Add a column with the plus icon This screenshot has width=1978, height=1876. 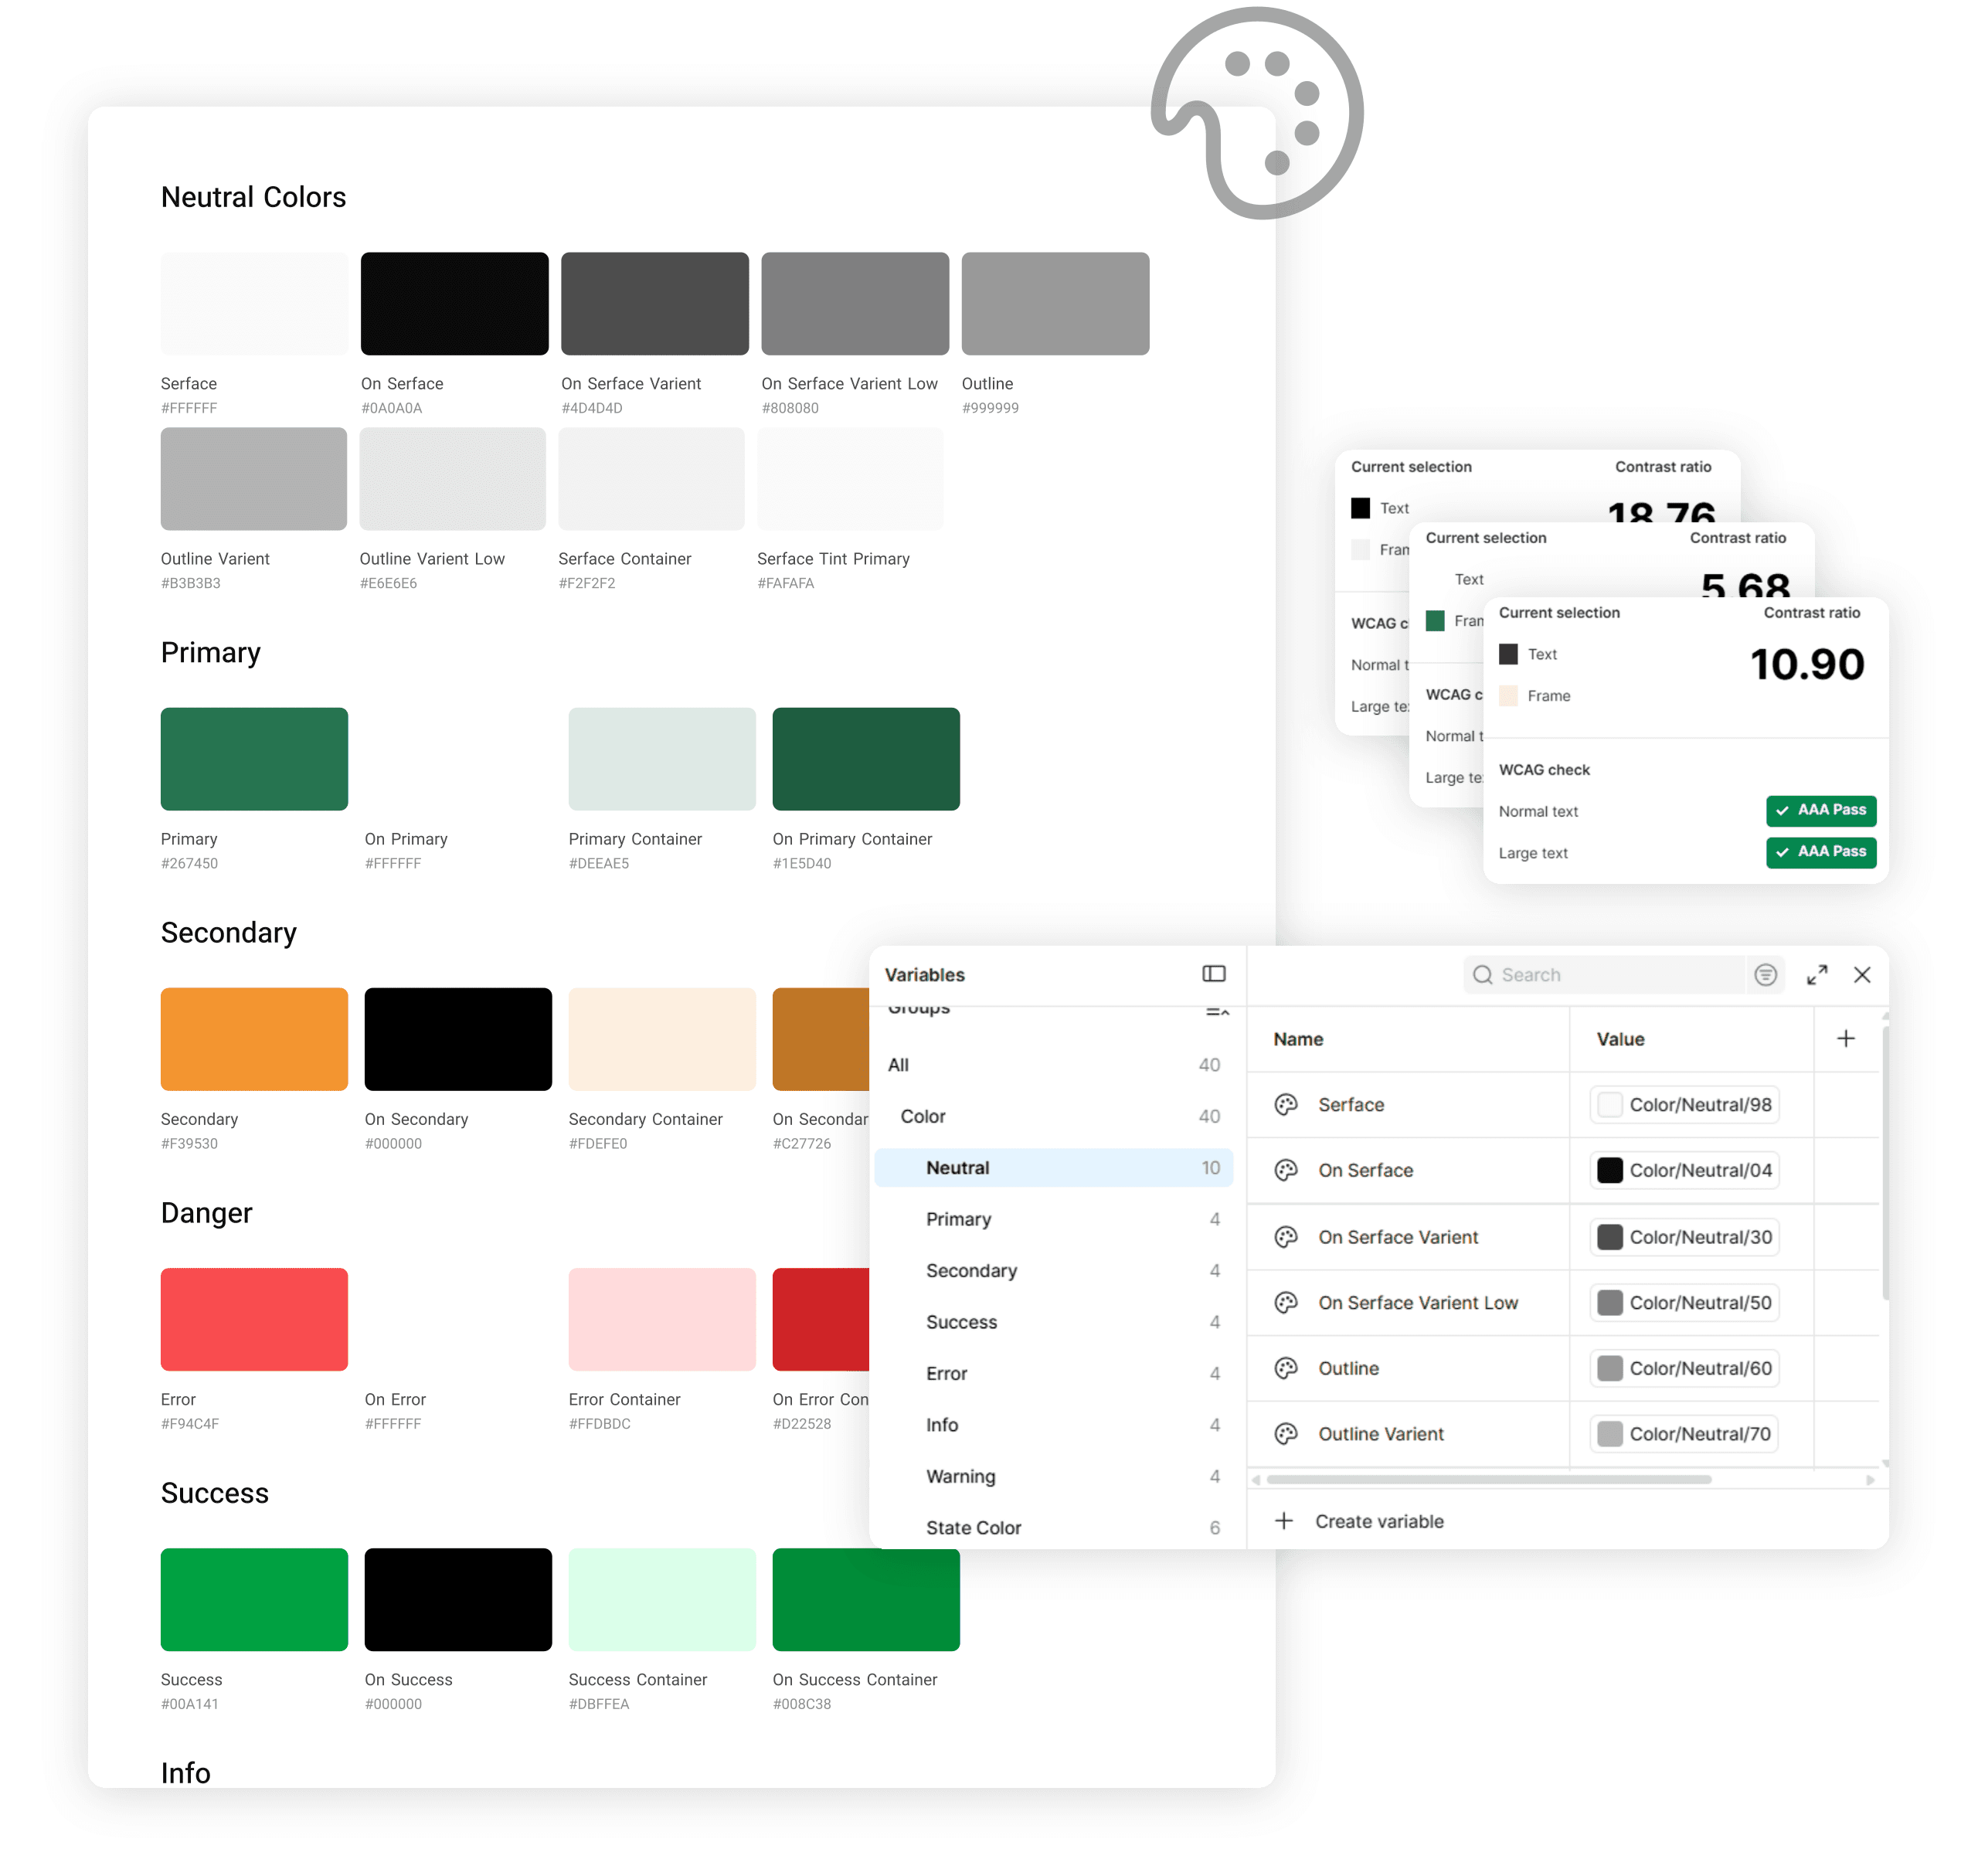coord(1845,1039)
